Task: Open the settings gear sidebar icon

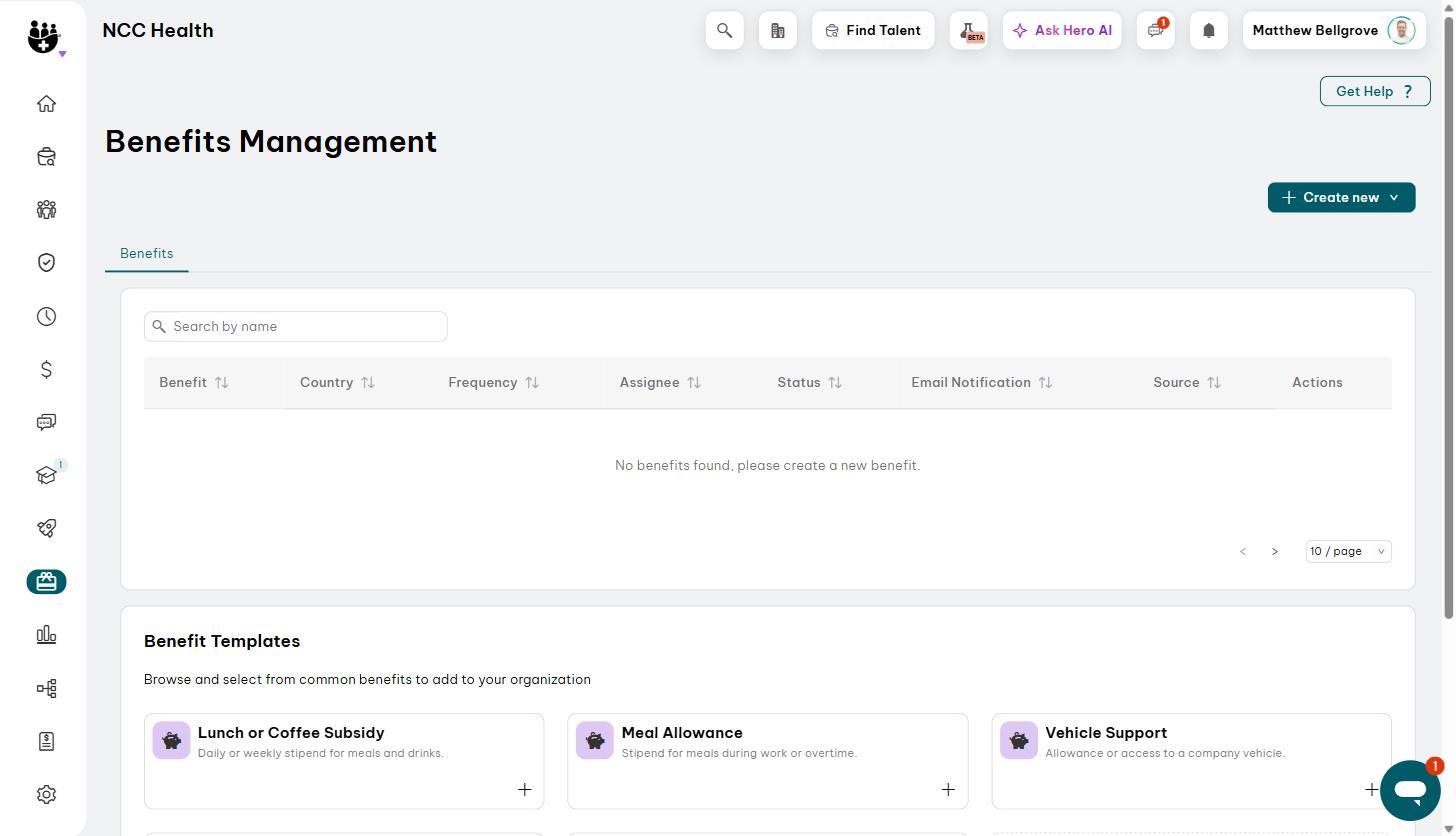Action: 46,795
